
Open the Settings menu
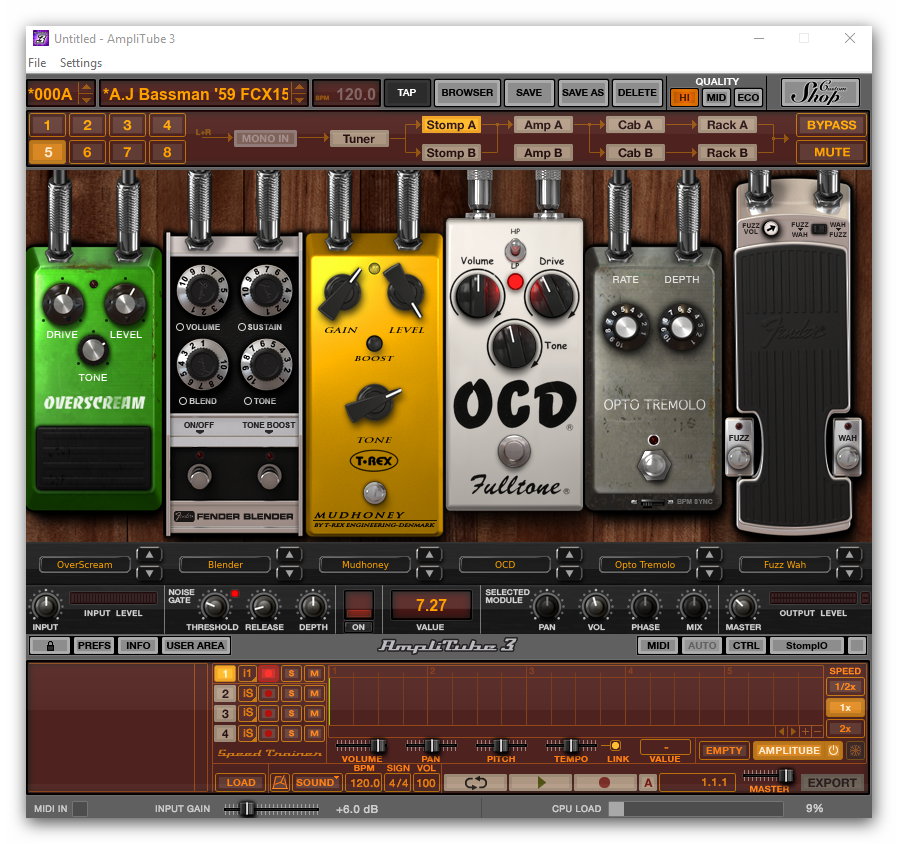pyautogui.click(x=81, y=62)
